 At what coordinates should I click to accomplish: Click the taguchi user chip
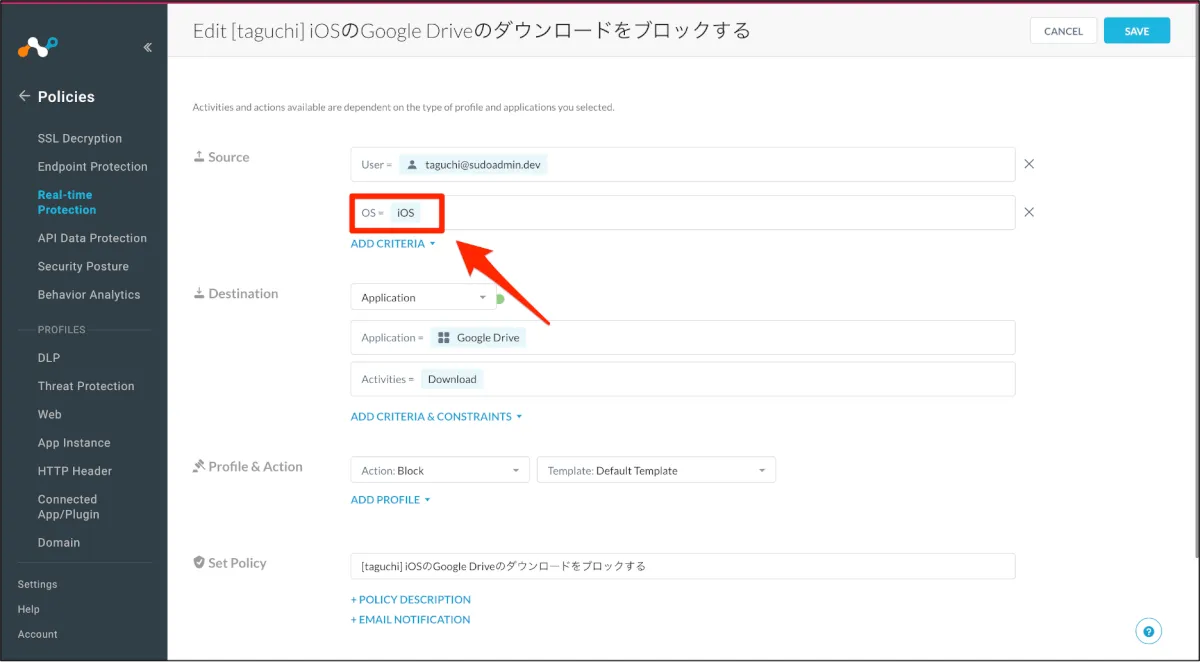point(474,165)
